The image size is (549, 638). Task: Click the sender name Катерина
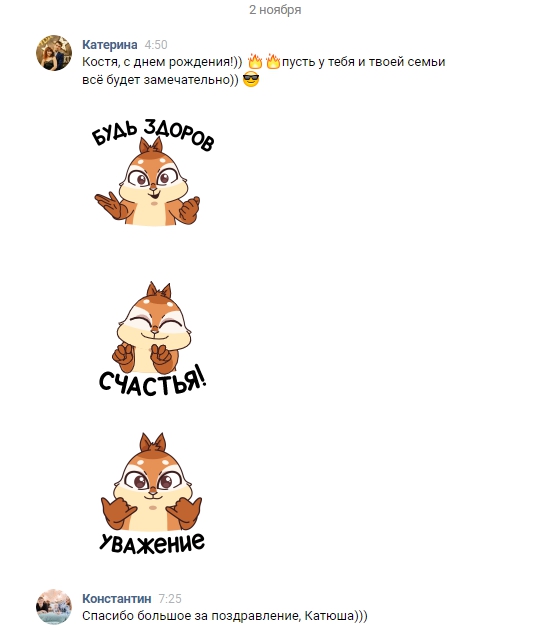tap(110, 44)
